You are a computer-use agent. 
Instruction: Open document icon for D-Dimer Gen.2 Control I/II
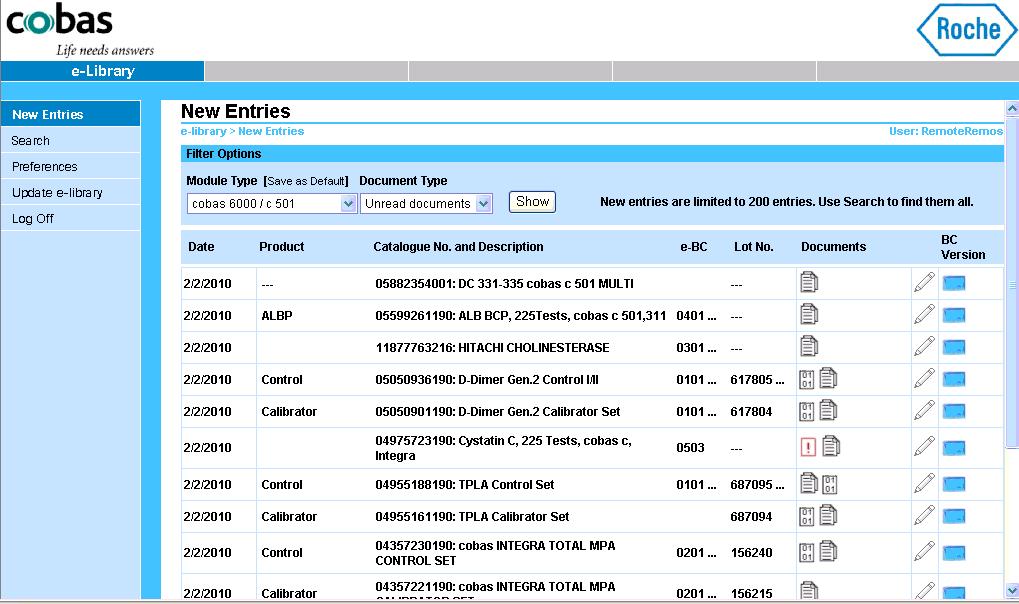tap(828, 378)
